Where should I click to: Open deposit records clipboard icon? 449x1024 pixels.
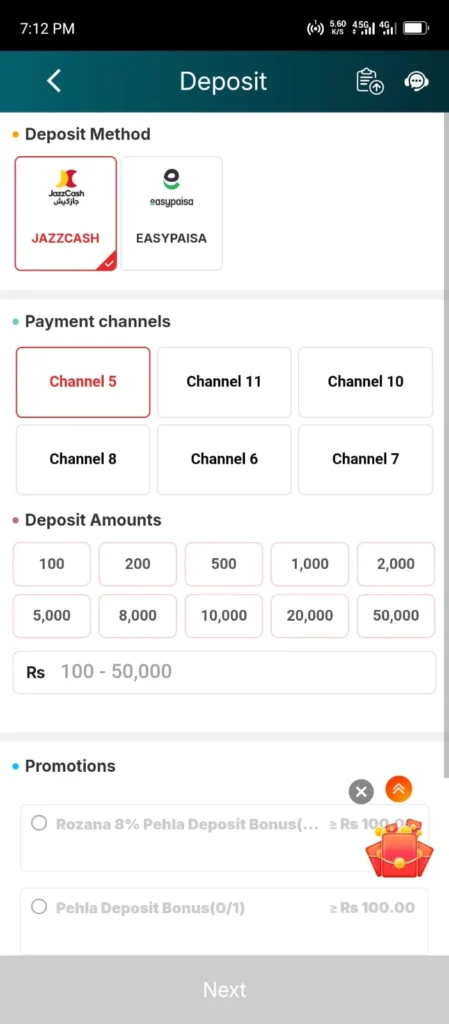click(369, 82)
